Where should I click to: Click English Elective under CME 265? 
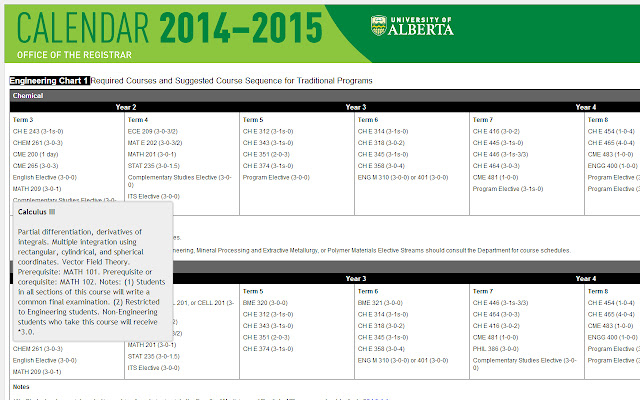[x=44, y=177]
